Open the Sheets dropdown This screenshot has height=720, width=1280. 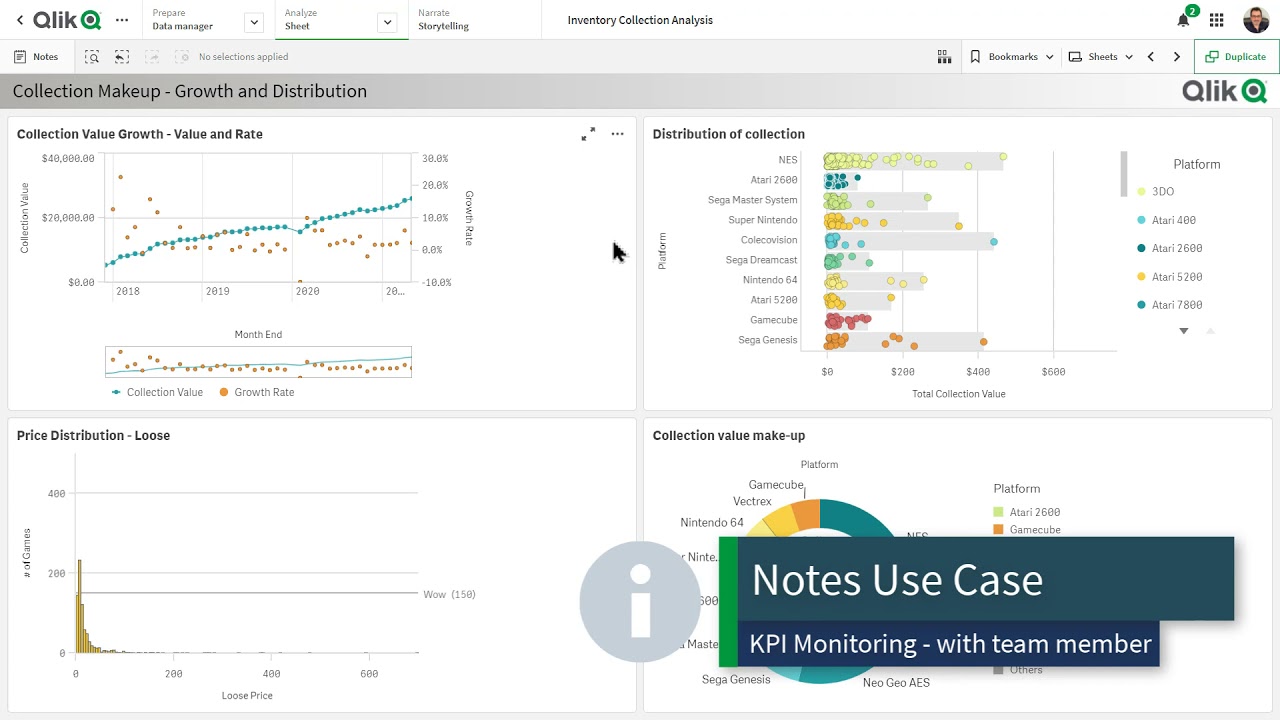pos(1101,57)
